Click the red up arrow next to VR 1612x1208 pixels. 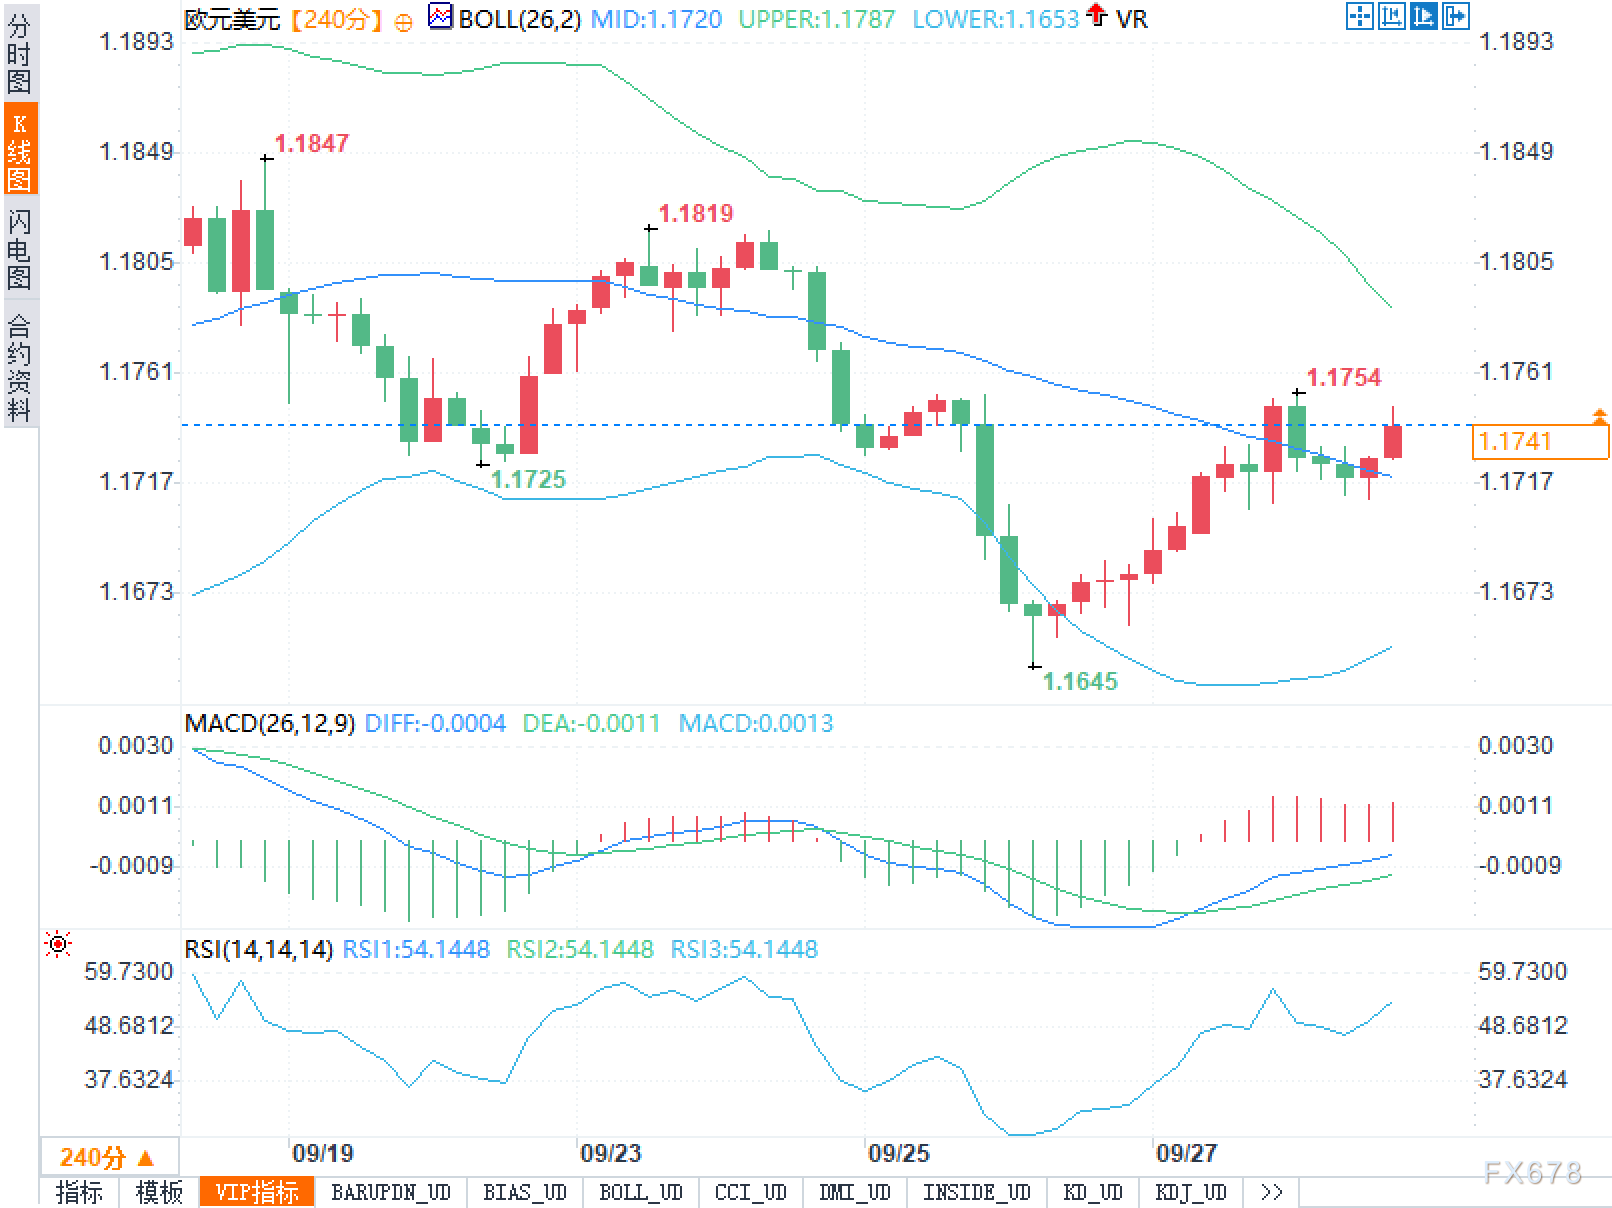pyautogui.click(x=1097, y=15)
